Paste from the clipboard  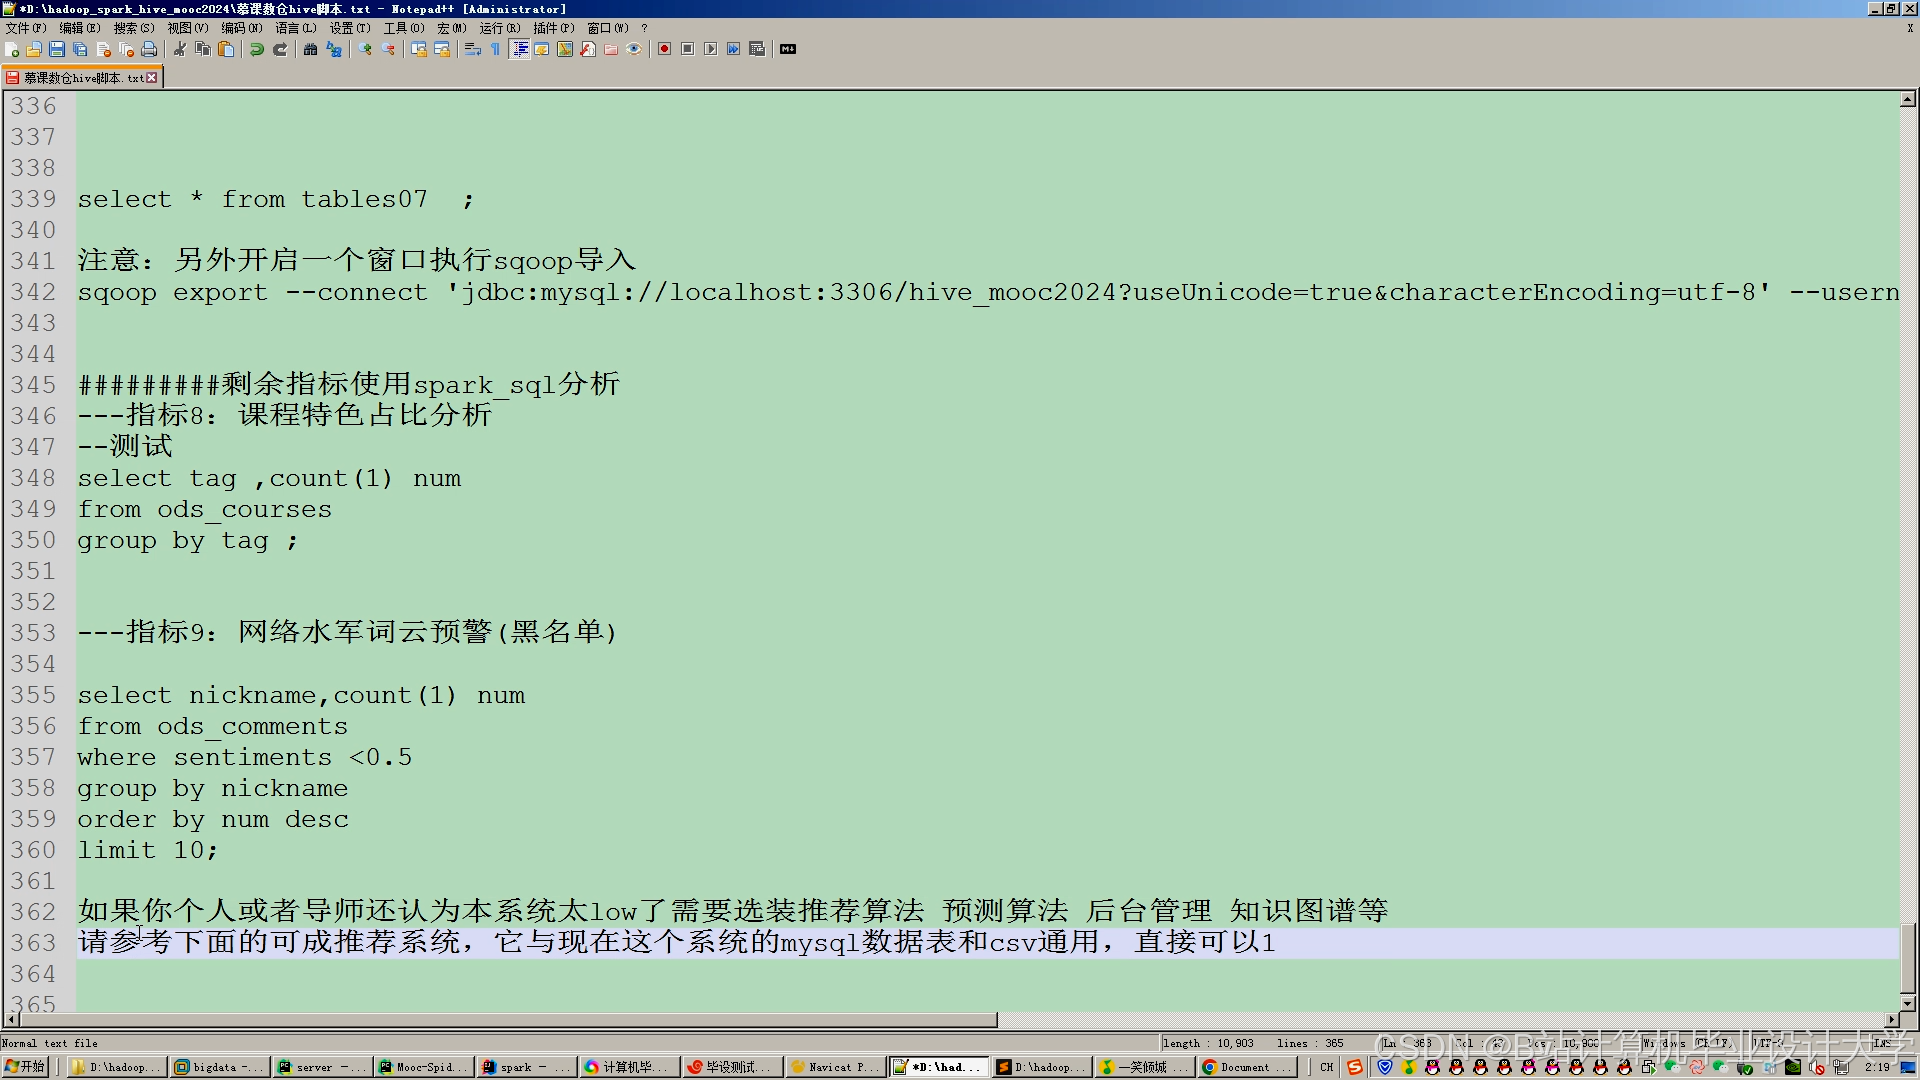[226, 49]
